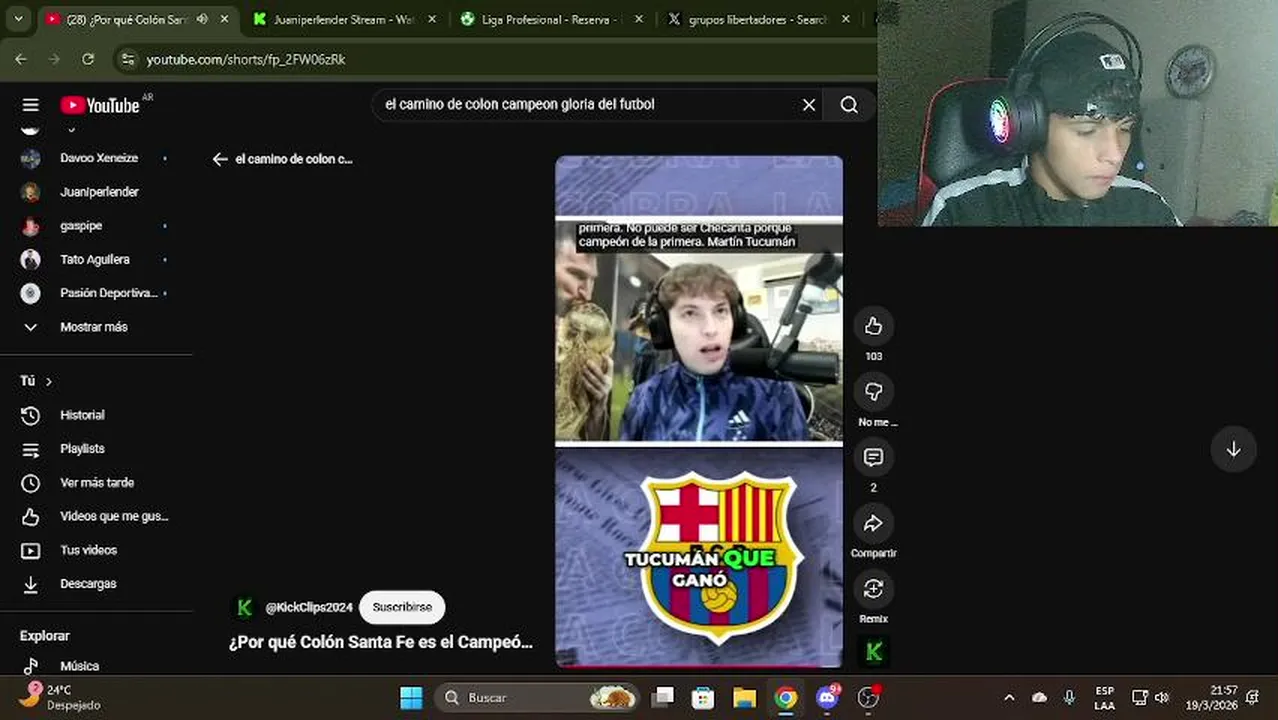
Task: Close the grupos libertadores tab
Action: 846,19
